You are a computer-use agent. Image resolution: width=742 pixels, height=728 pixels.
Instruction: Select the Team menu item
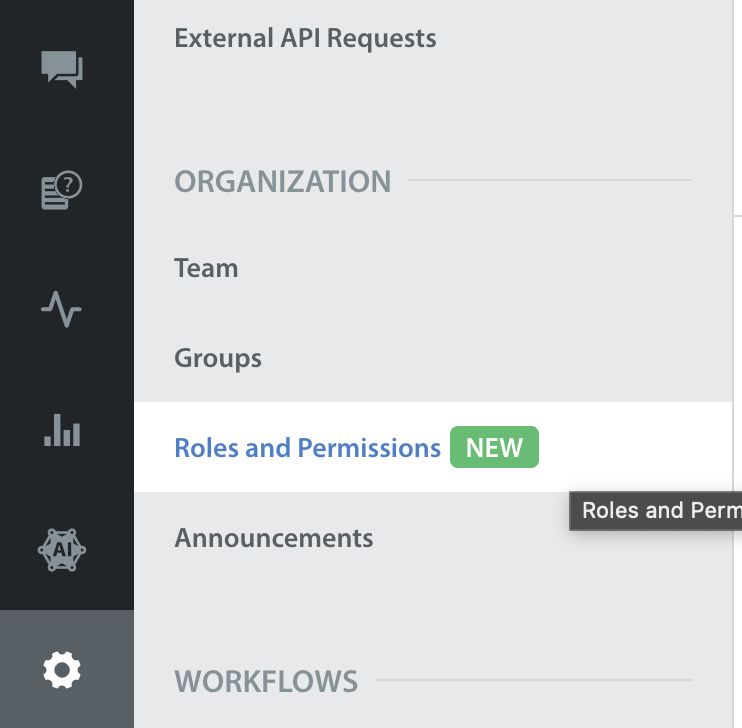(206, 268)
